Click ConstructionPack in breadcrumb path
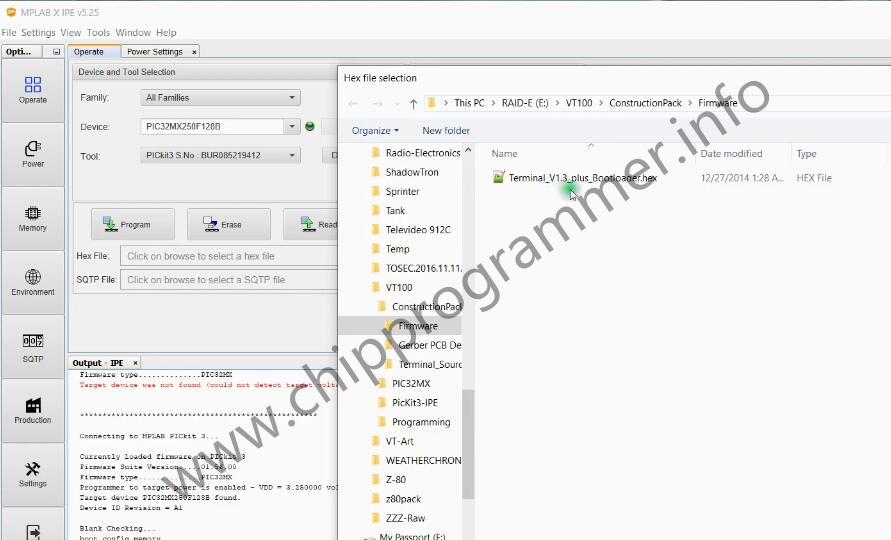The image size is (891, 540). (645, 103)
